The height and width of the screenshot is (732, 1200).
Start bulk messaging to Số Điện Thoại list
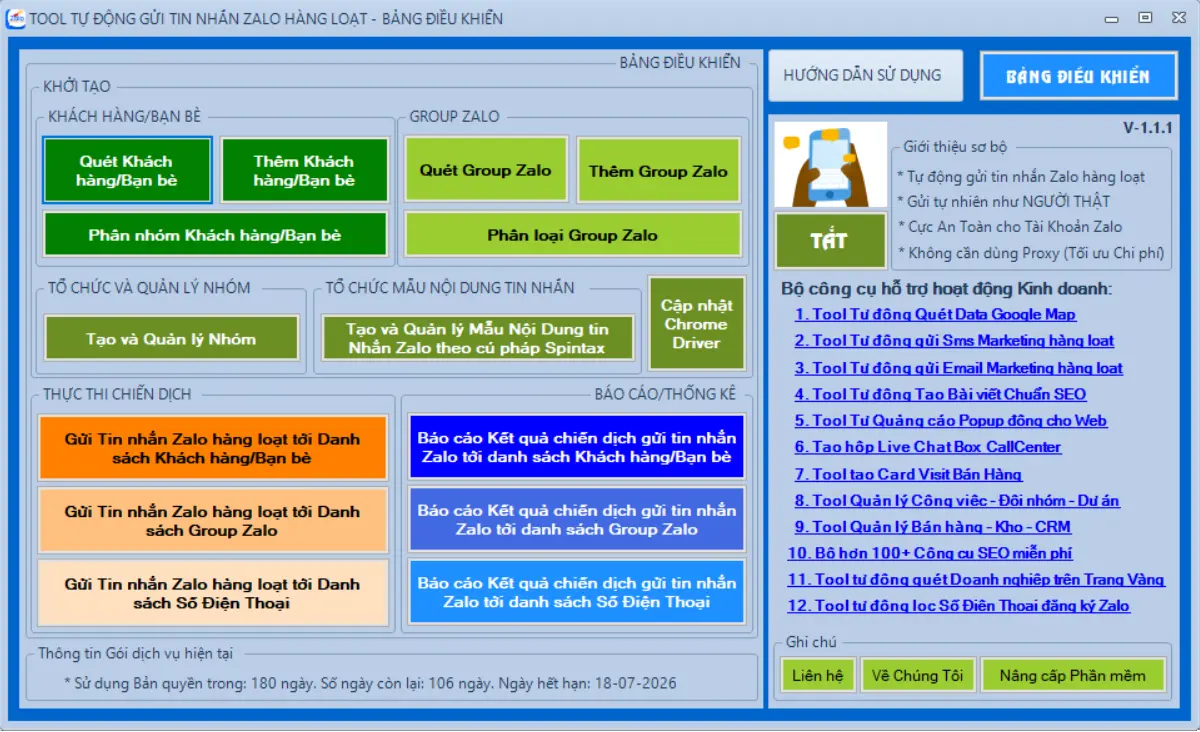click(x=212, y=593)
